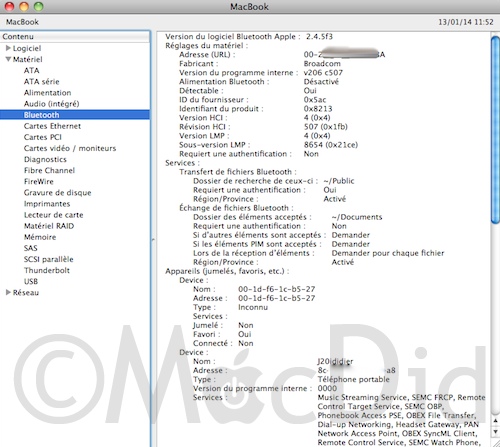Open the Thunderbolt section
The height and width of the screenshot is (447, 500).
(x=47, y=270)
